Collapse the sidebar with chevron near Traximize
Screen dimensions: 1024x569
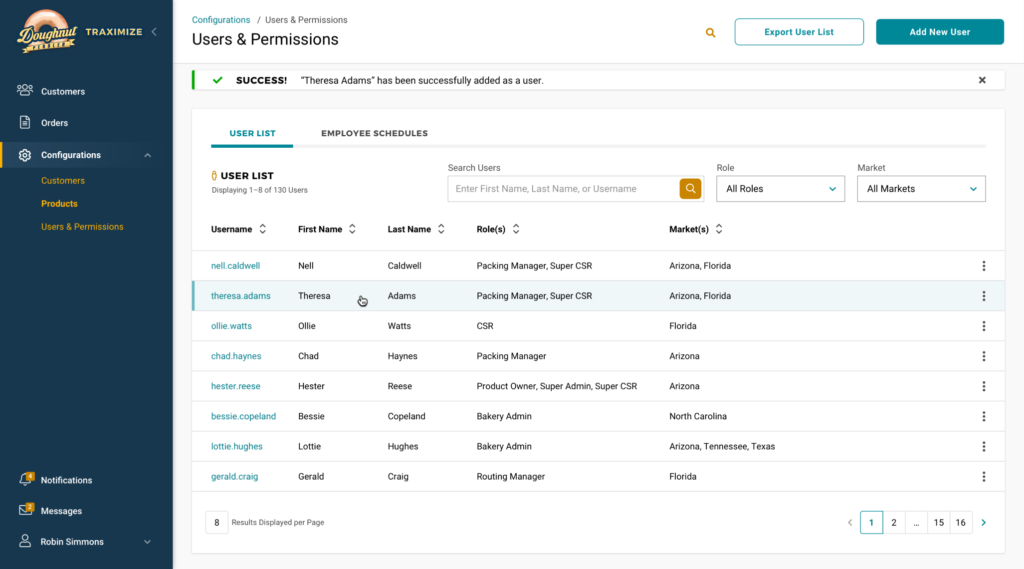click(x=154, y=32)
